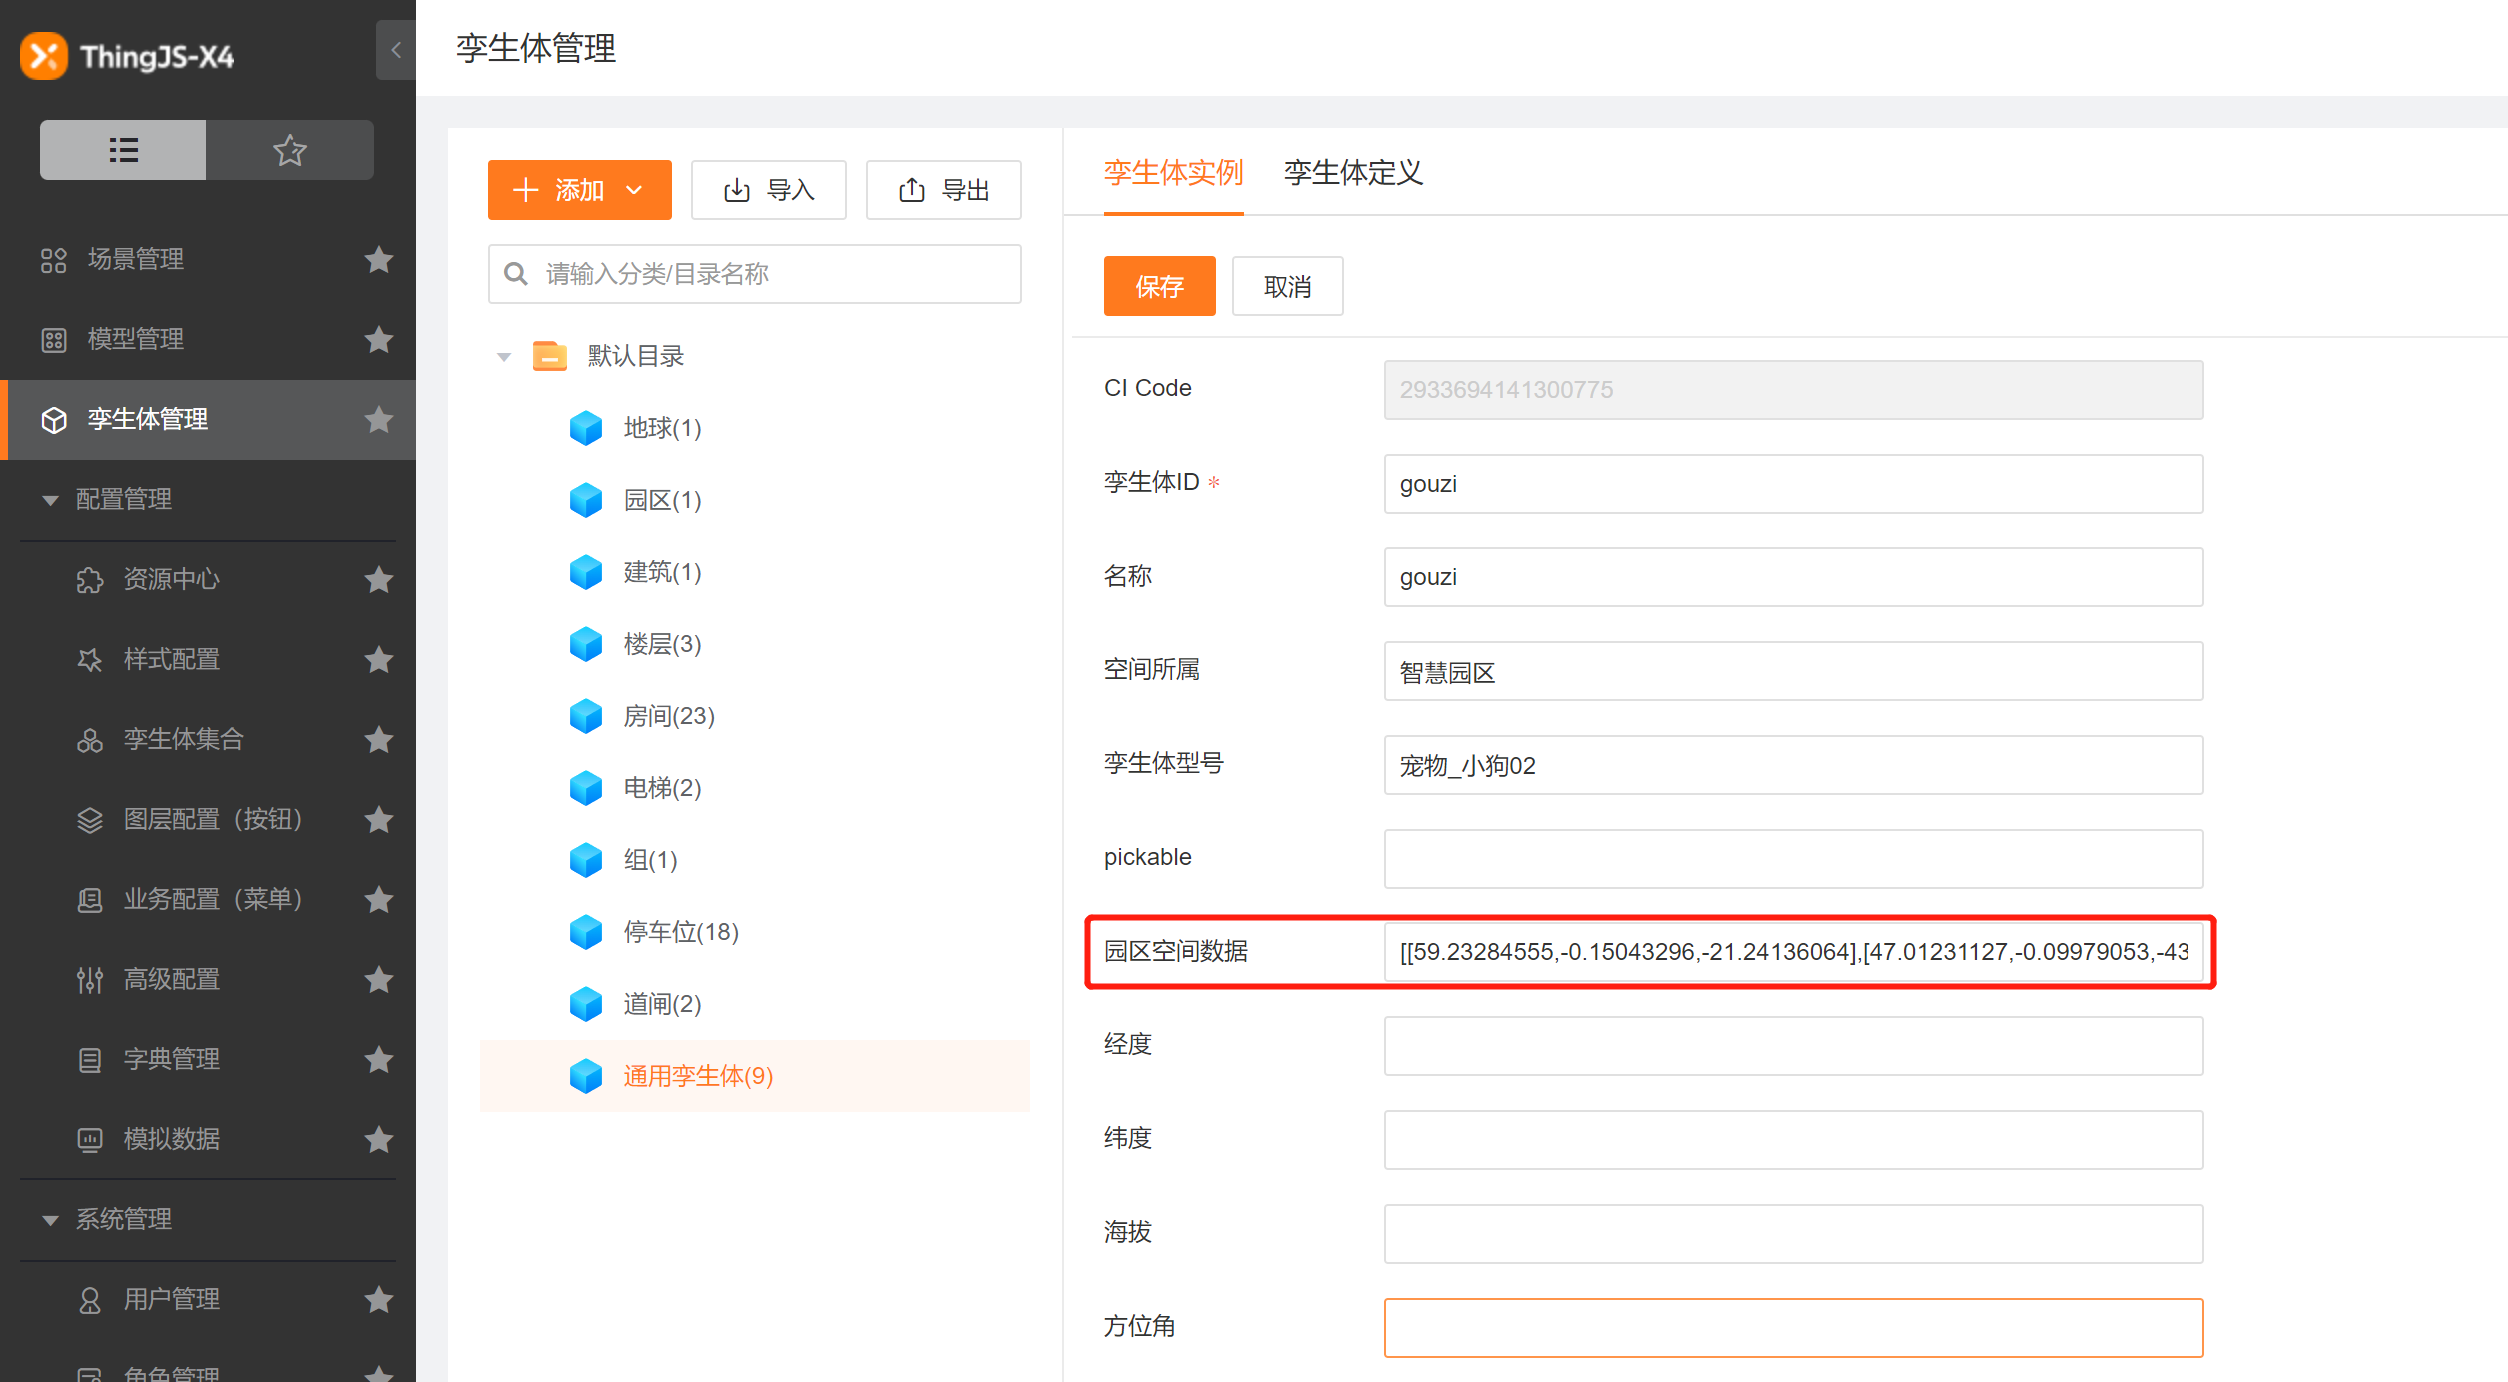Viewport: 2508px width, 1382px height.
Task: Toggle favorite star for 孪生体集合
Action: click(378, 739)
